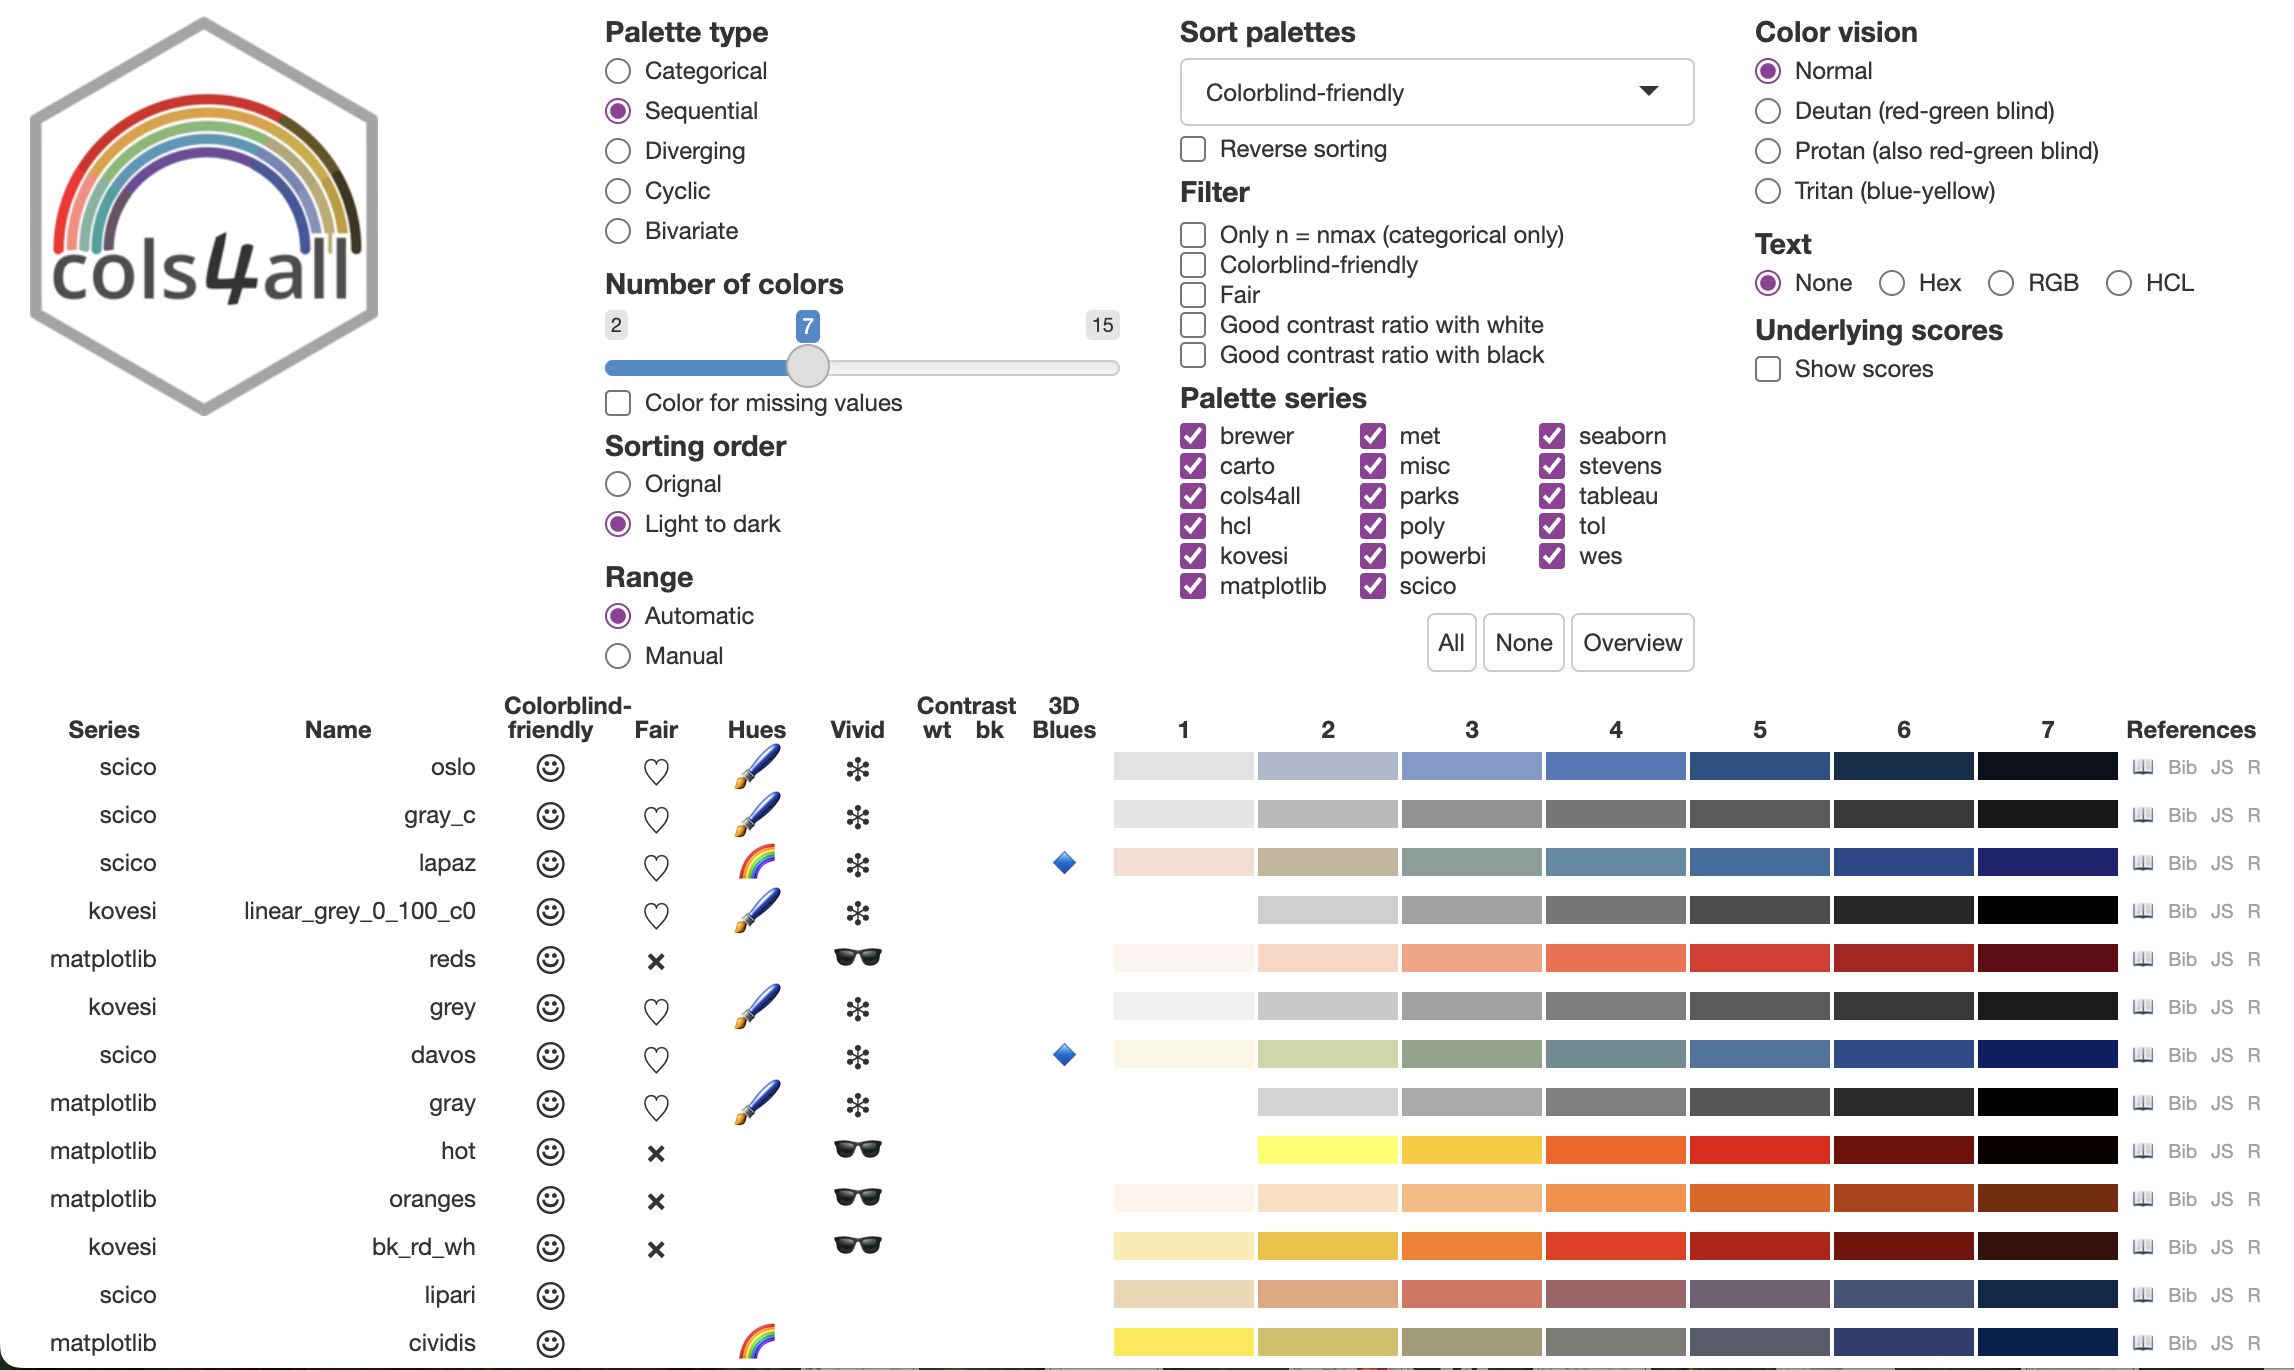
Task: Open the Sort palettes dropdown menu
Action: 1432,91
